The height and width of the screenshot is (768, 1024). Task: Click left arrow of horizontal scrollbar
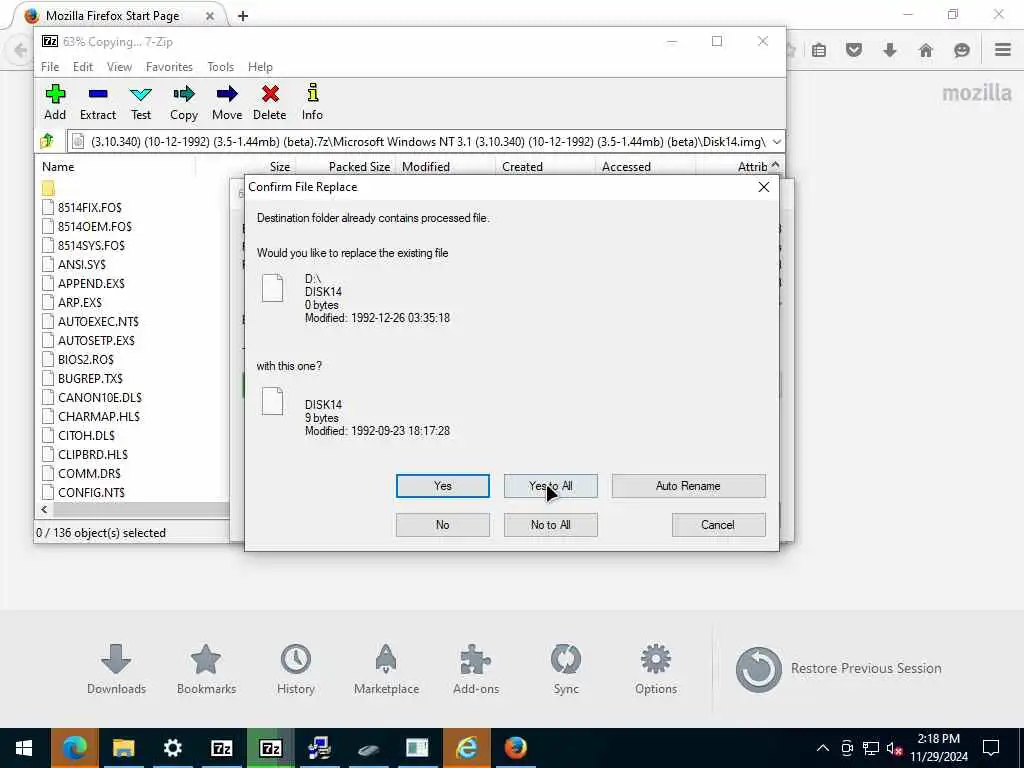point(44,509)
